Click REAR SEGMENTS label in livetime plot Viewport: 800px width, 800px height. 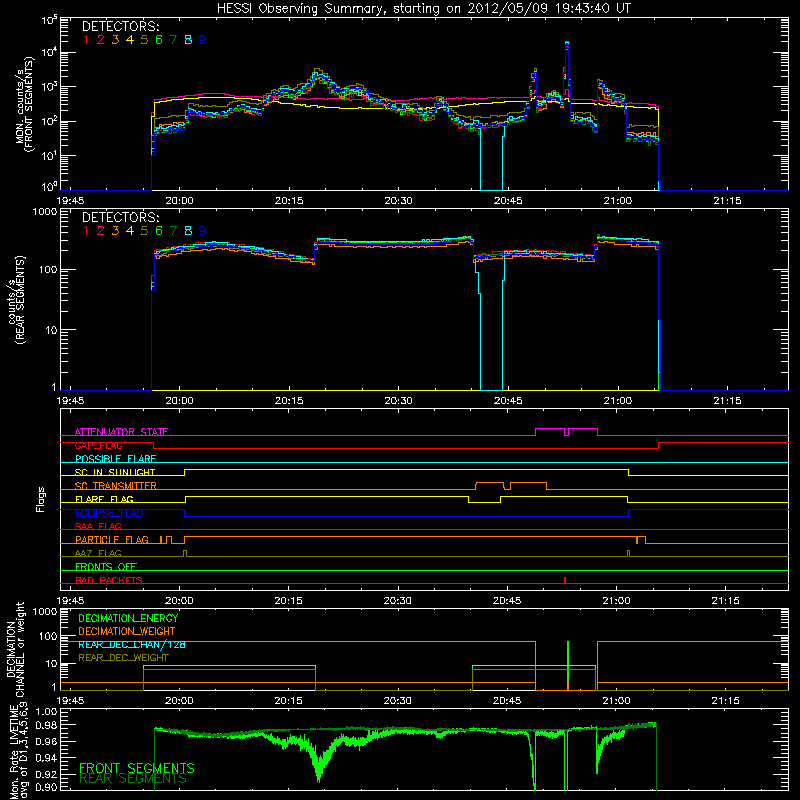coord(133,779)
